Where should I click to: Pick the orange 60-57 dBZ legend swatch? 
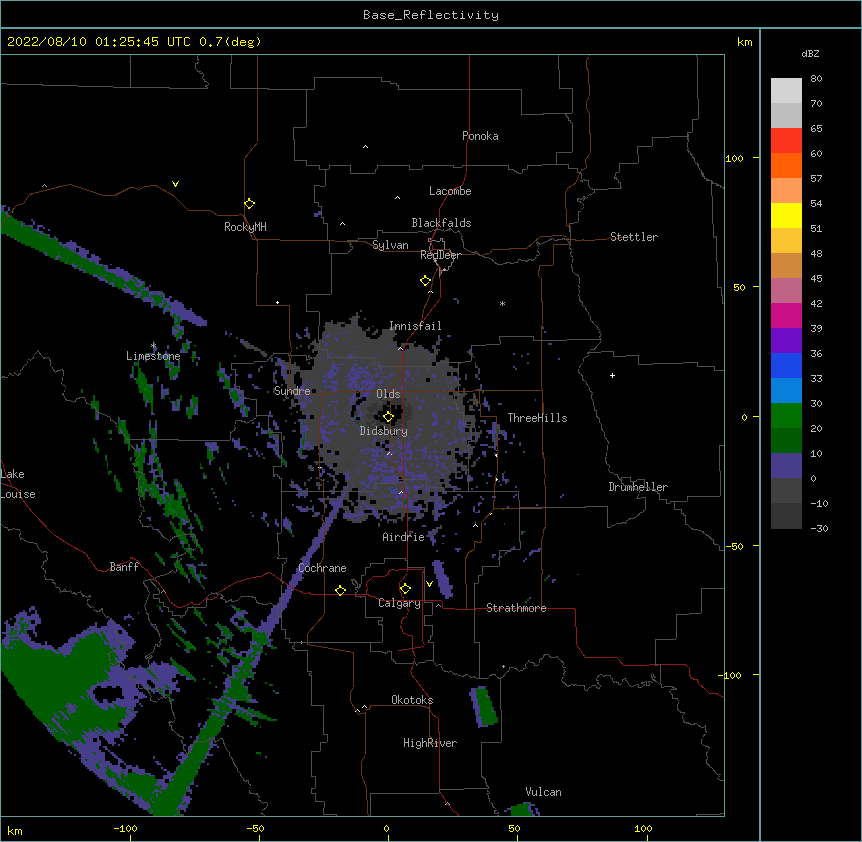[x=786, y=165]
